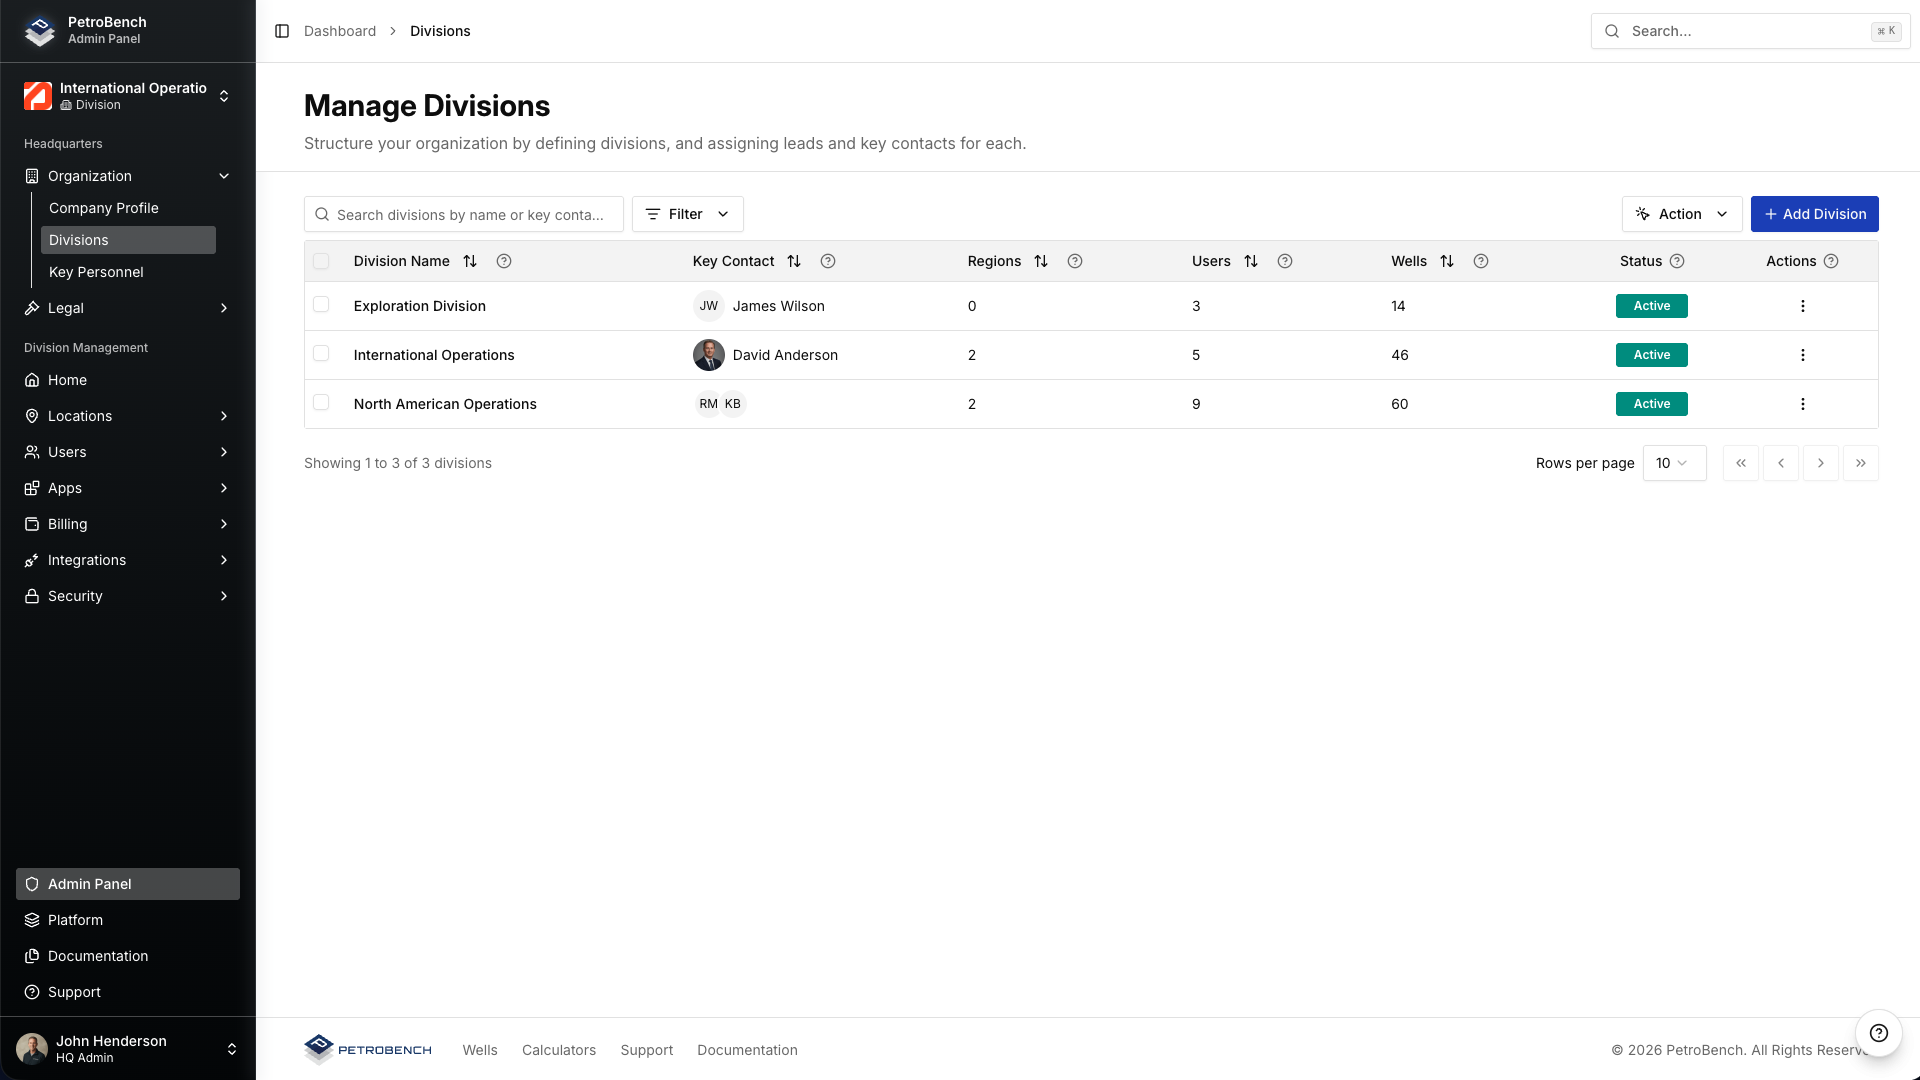Click the help tooltip icon next to Wells column
Image resolution: width=1920 pixels, height=1080 pixels.
click(x=1481, y=261)
